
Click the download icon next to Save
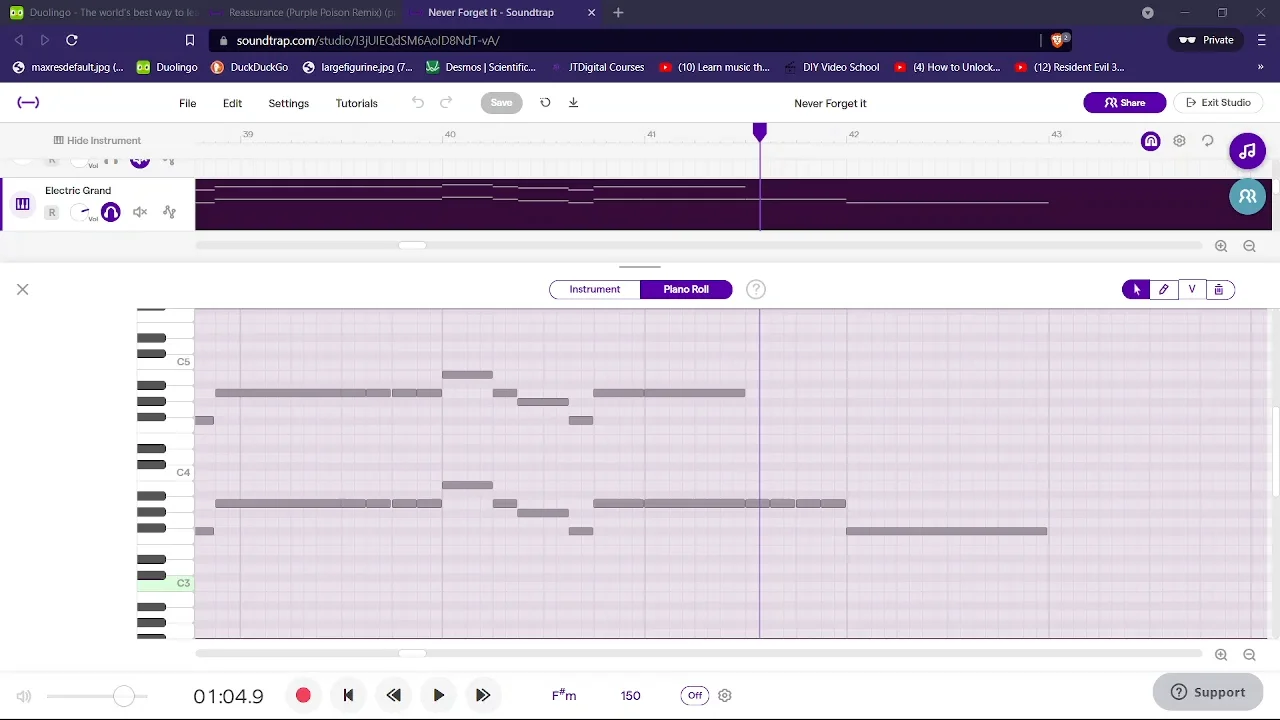pos(573,103)
